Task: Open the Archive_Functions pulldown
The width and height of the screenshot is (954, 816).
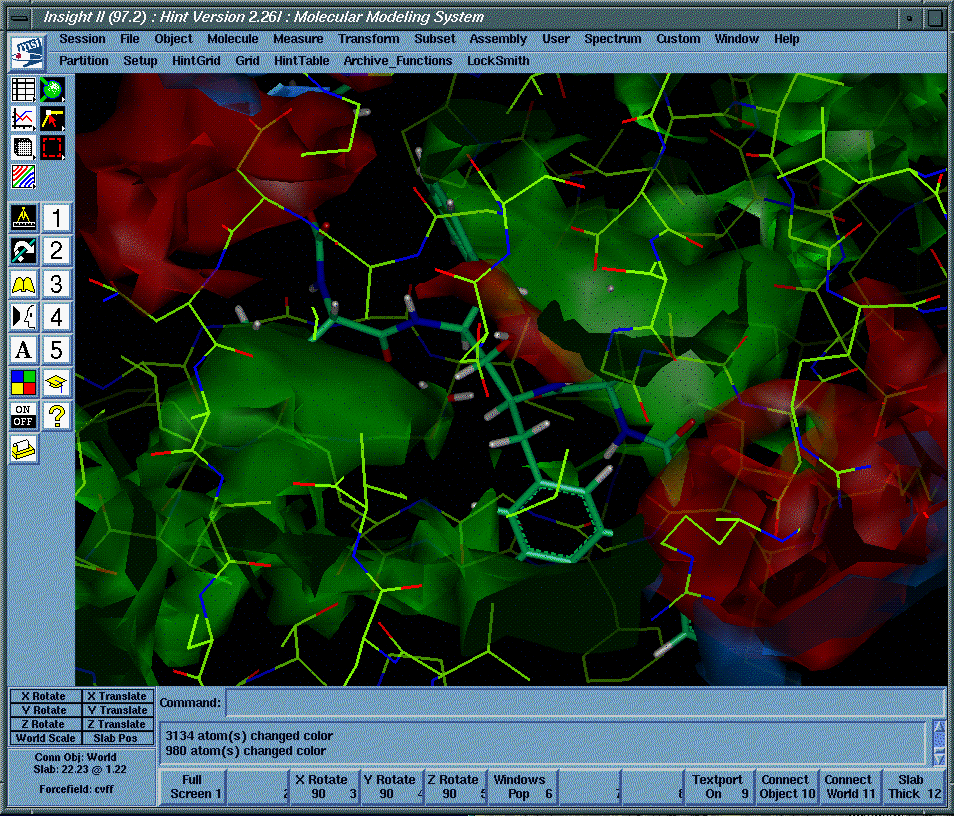Action: [398, 61]
